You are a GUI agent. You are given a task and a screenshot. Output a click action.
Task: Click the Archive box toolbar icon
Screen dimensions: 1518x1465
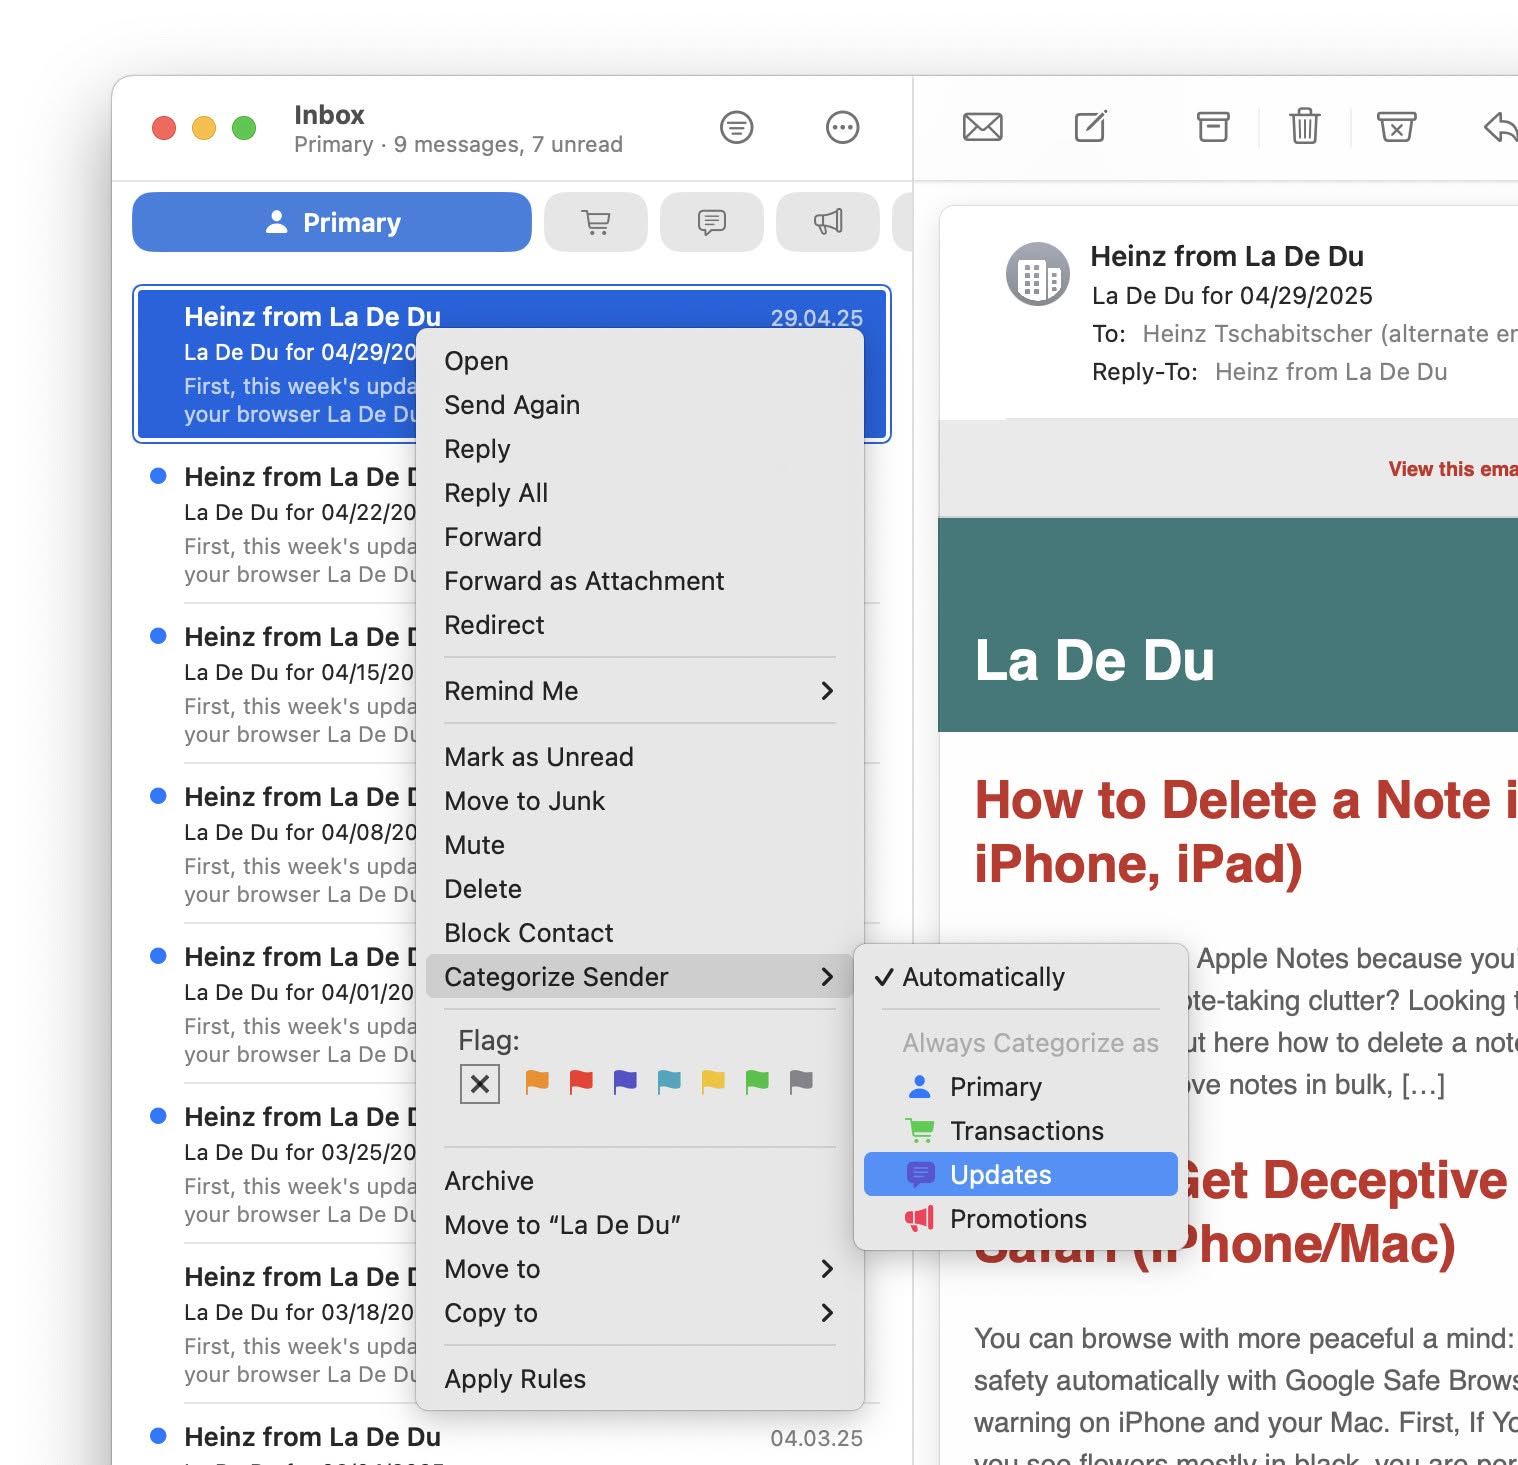[1213, 127]
